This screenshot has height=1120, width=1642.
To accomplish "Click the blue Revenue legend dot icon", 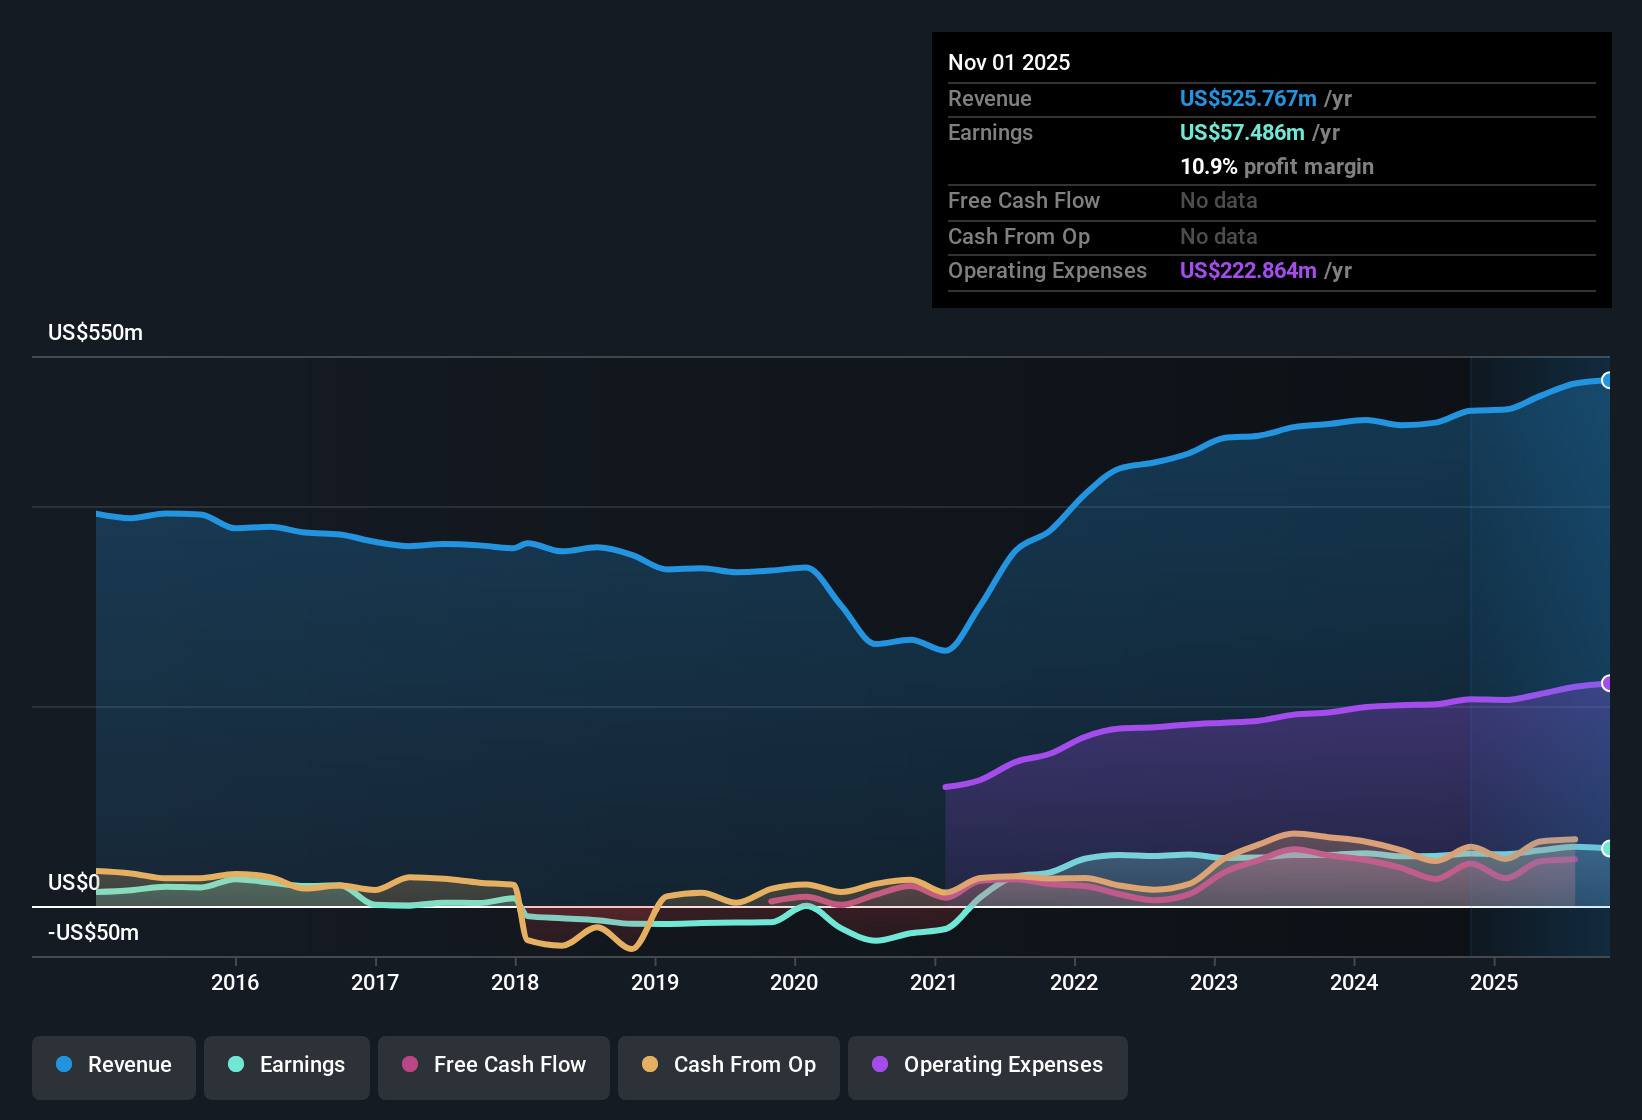I will 62,1065.
